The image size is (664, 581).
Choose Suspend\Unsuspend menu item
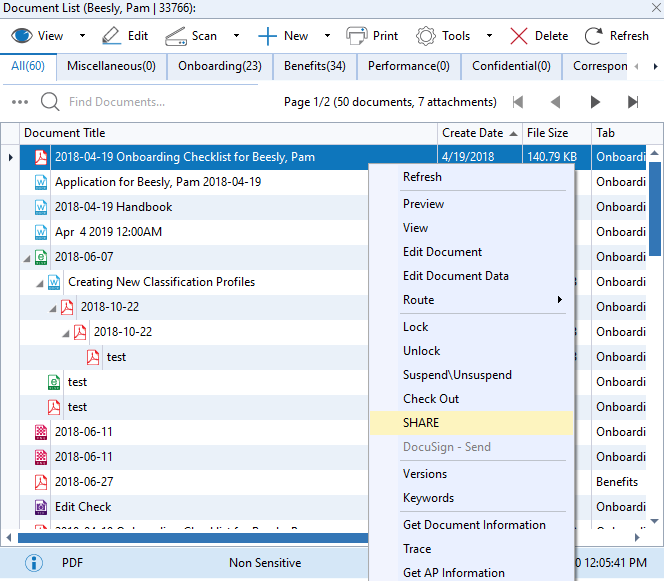[471, 375]
